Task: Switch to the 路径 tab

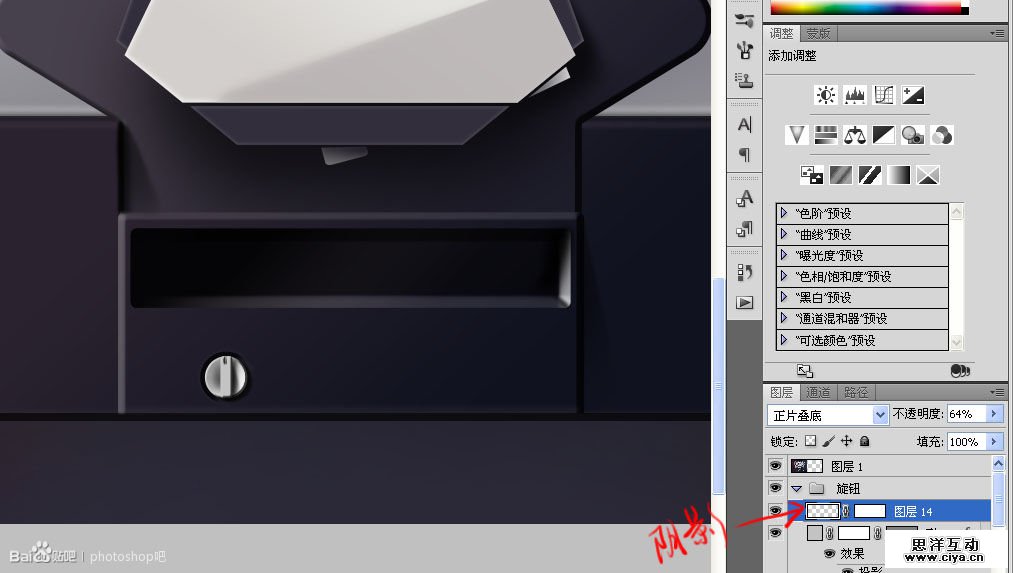Action: (855, 392)
